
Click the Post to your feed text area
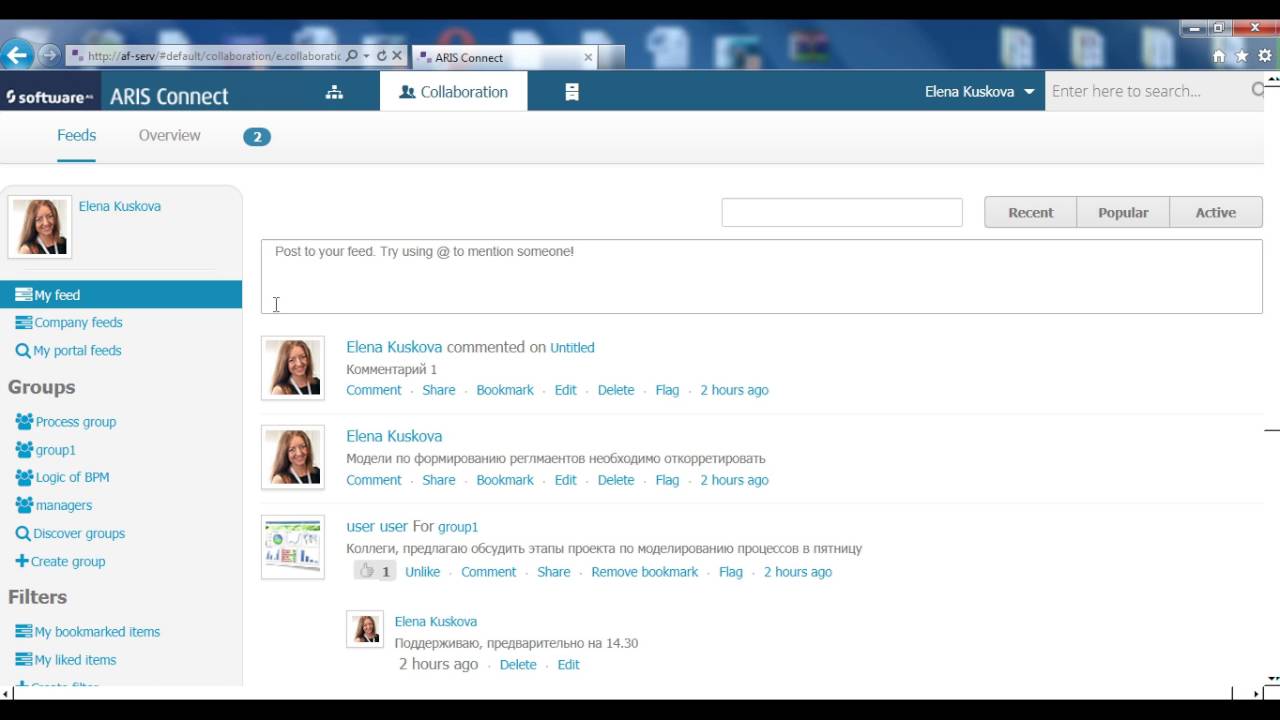click(762, 276)
